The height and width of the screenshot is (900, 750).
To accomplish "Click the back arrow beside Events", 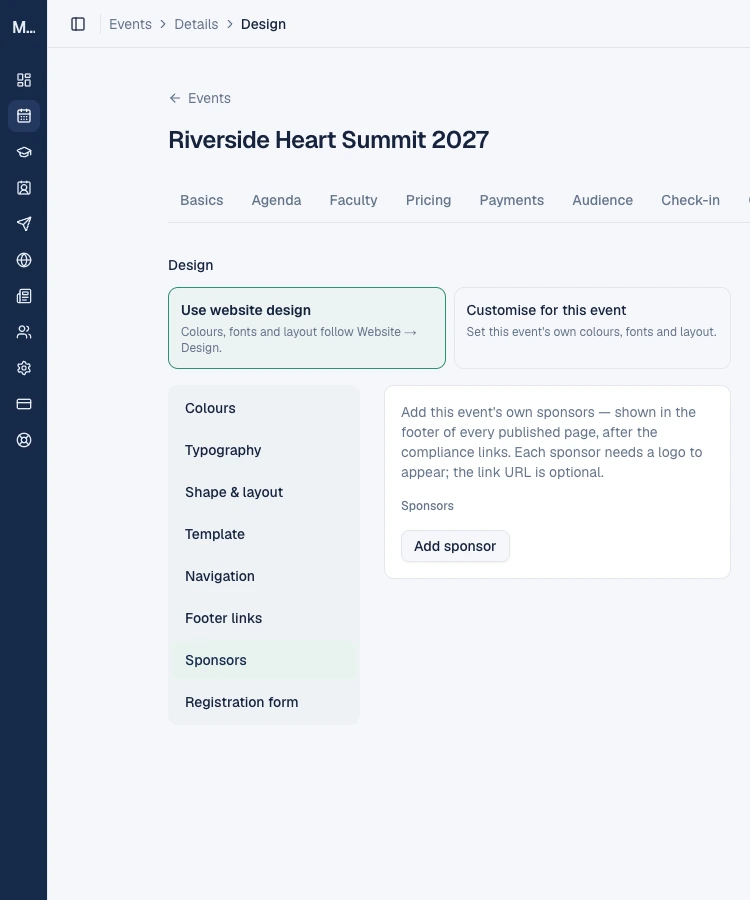I will tap(174, 98).
